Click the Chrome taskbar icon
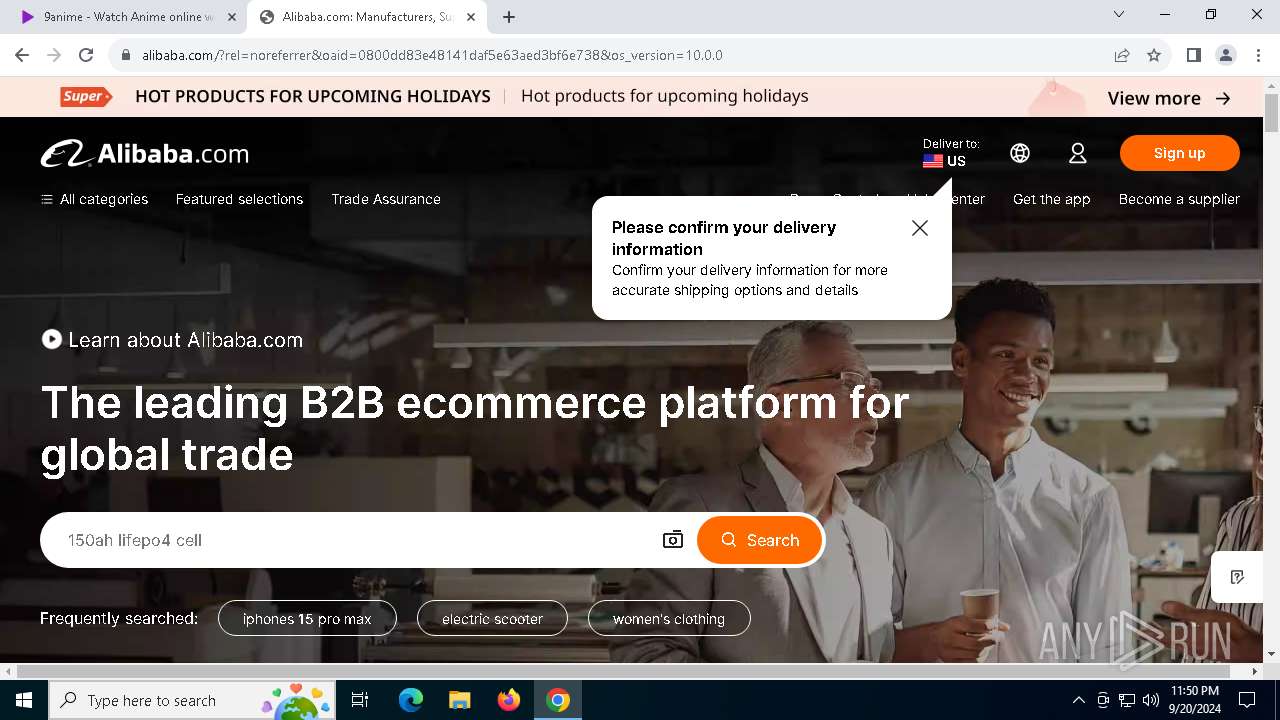The image size is (1280, 720). [x=558, y=700]
